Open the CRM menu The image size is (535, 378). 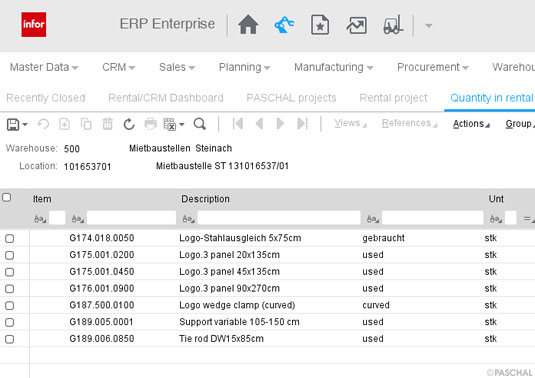pos(118,67)
